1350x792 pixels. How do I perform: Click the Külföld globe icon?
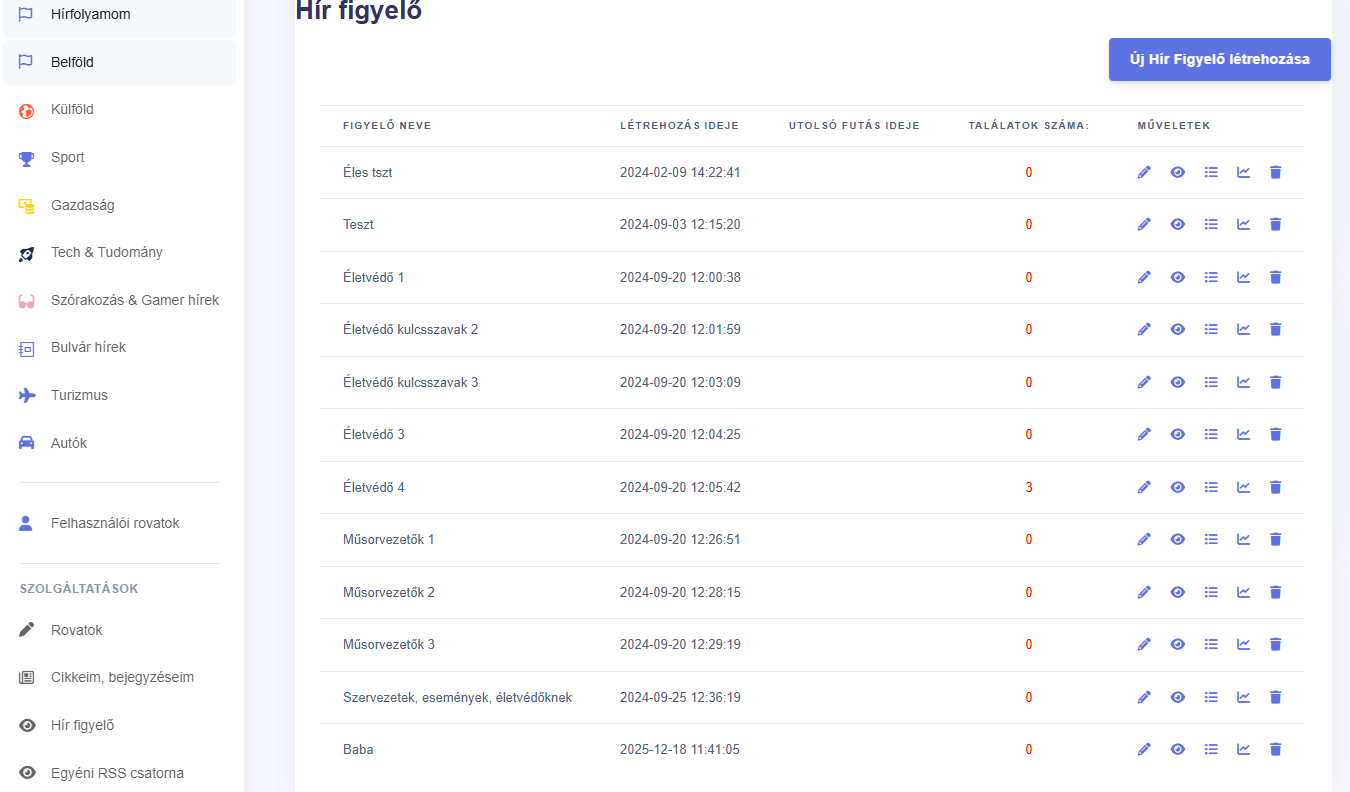[25, 109]
